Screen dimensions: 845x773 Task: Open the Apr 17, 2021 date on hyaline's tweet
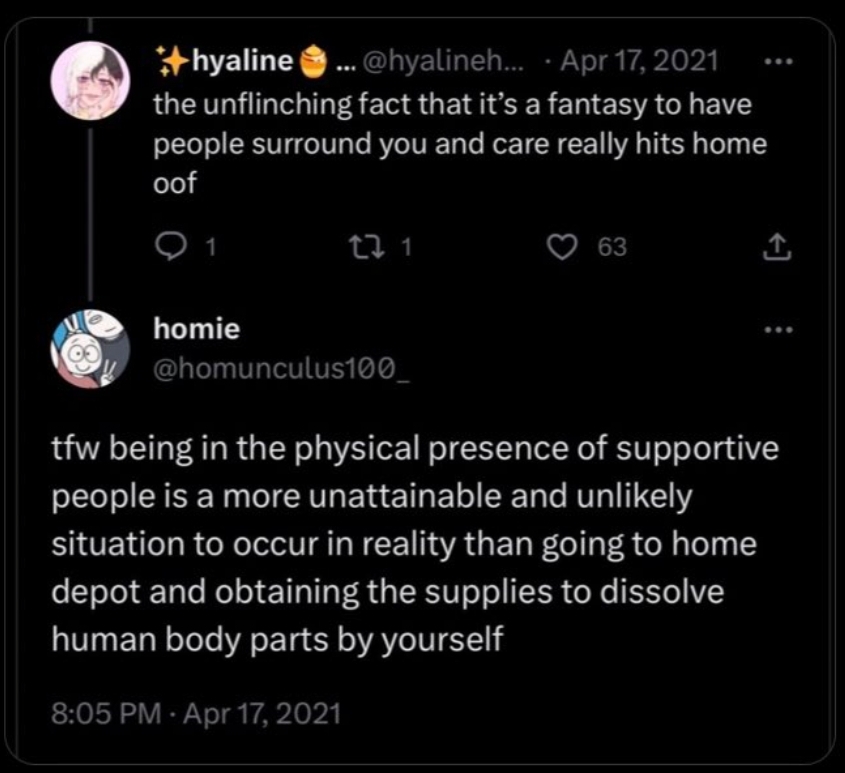click(638, 63)
